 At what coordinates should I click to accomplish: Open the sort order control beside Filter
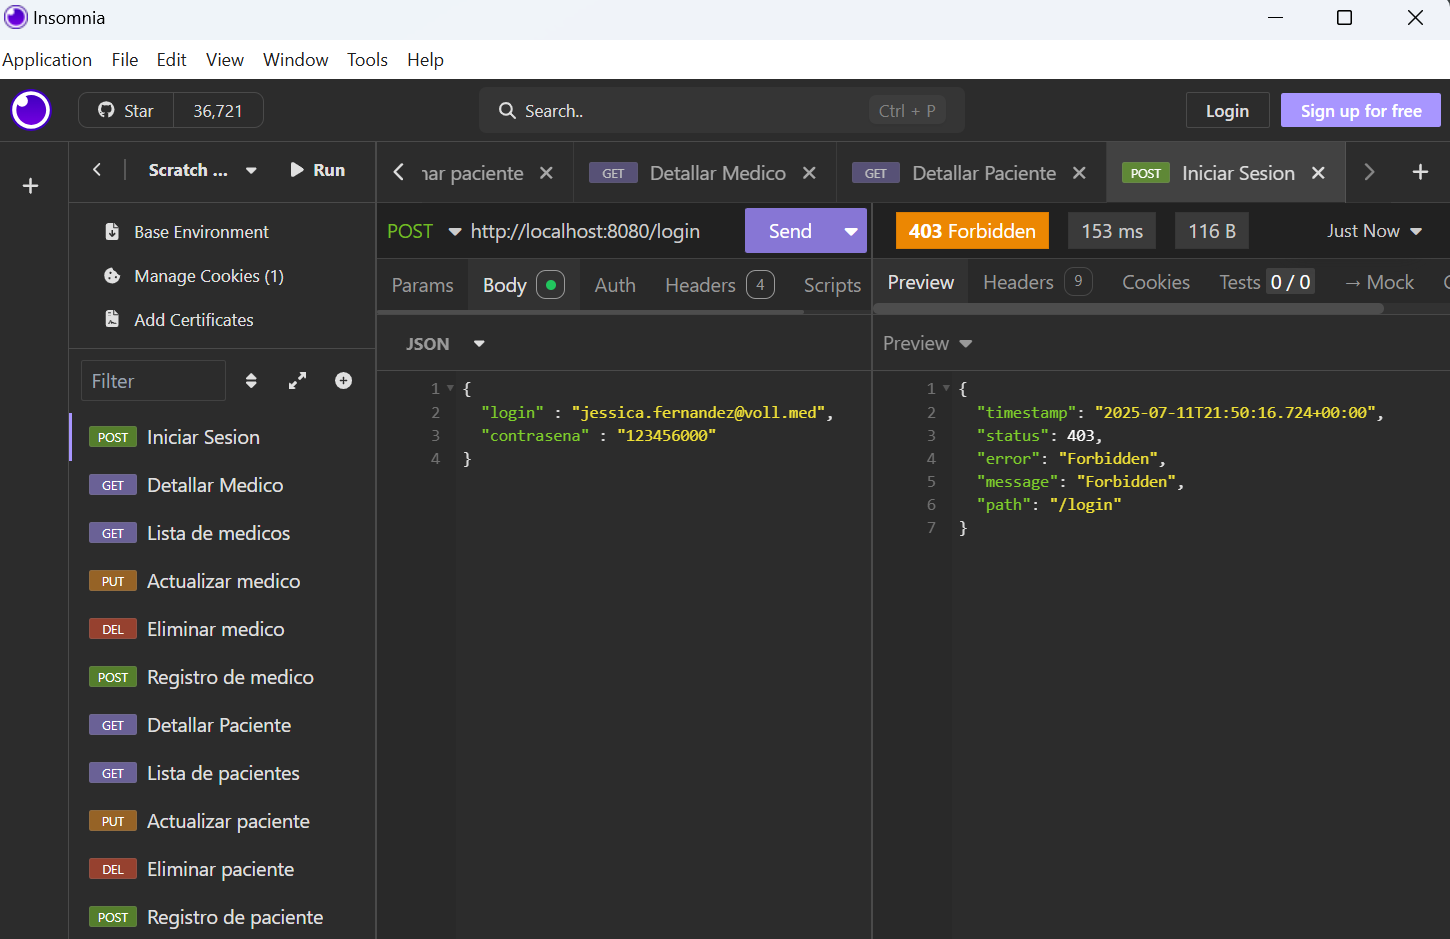[x=251, y=381]
